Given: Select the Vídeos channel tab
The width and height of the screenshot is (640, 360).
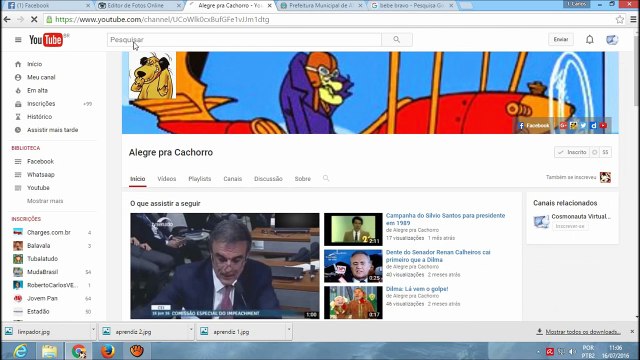Looking at the screenshot, I should coord(167,179).
